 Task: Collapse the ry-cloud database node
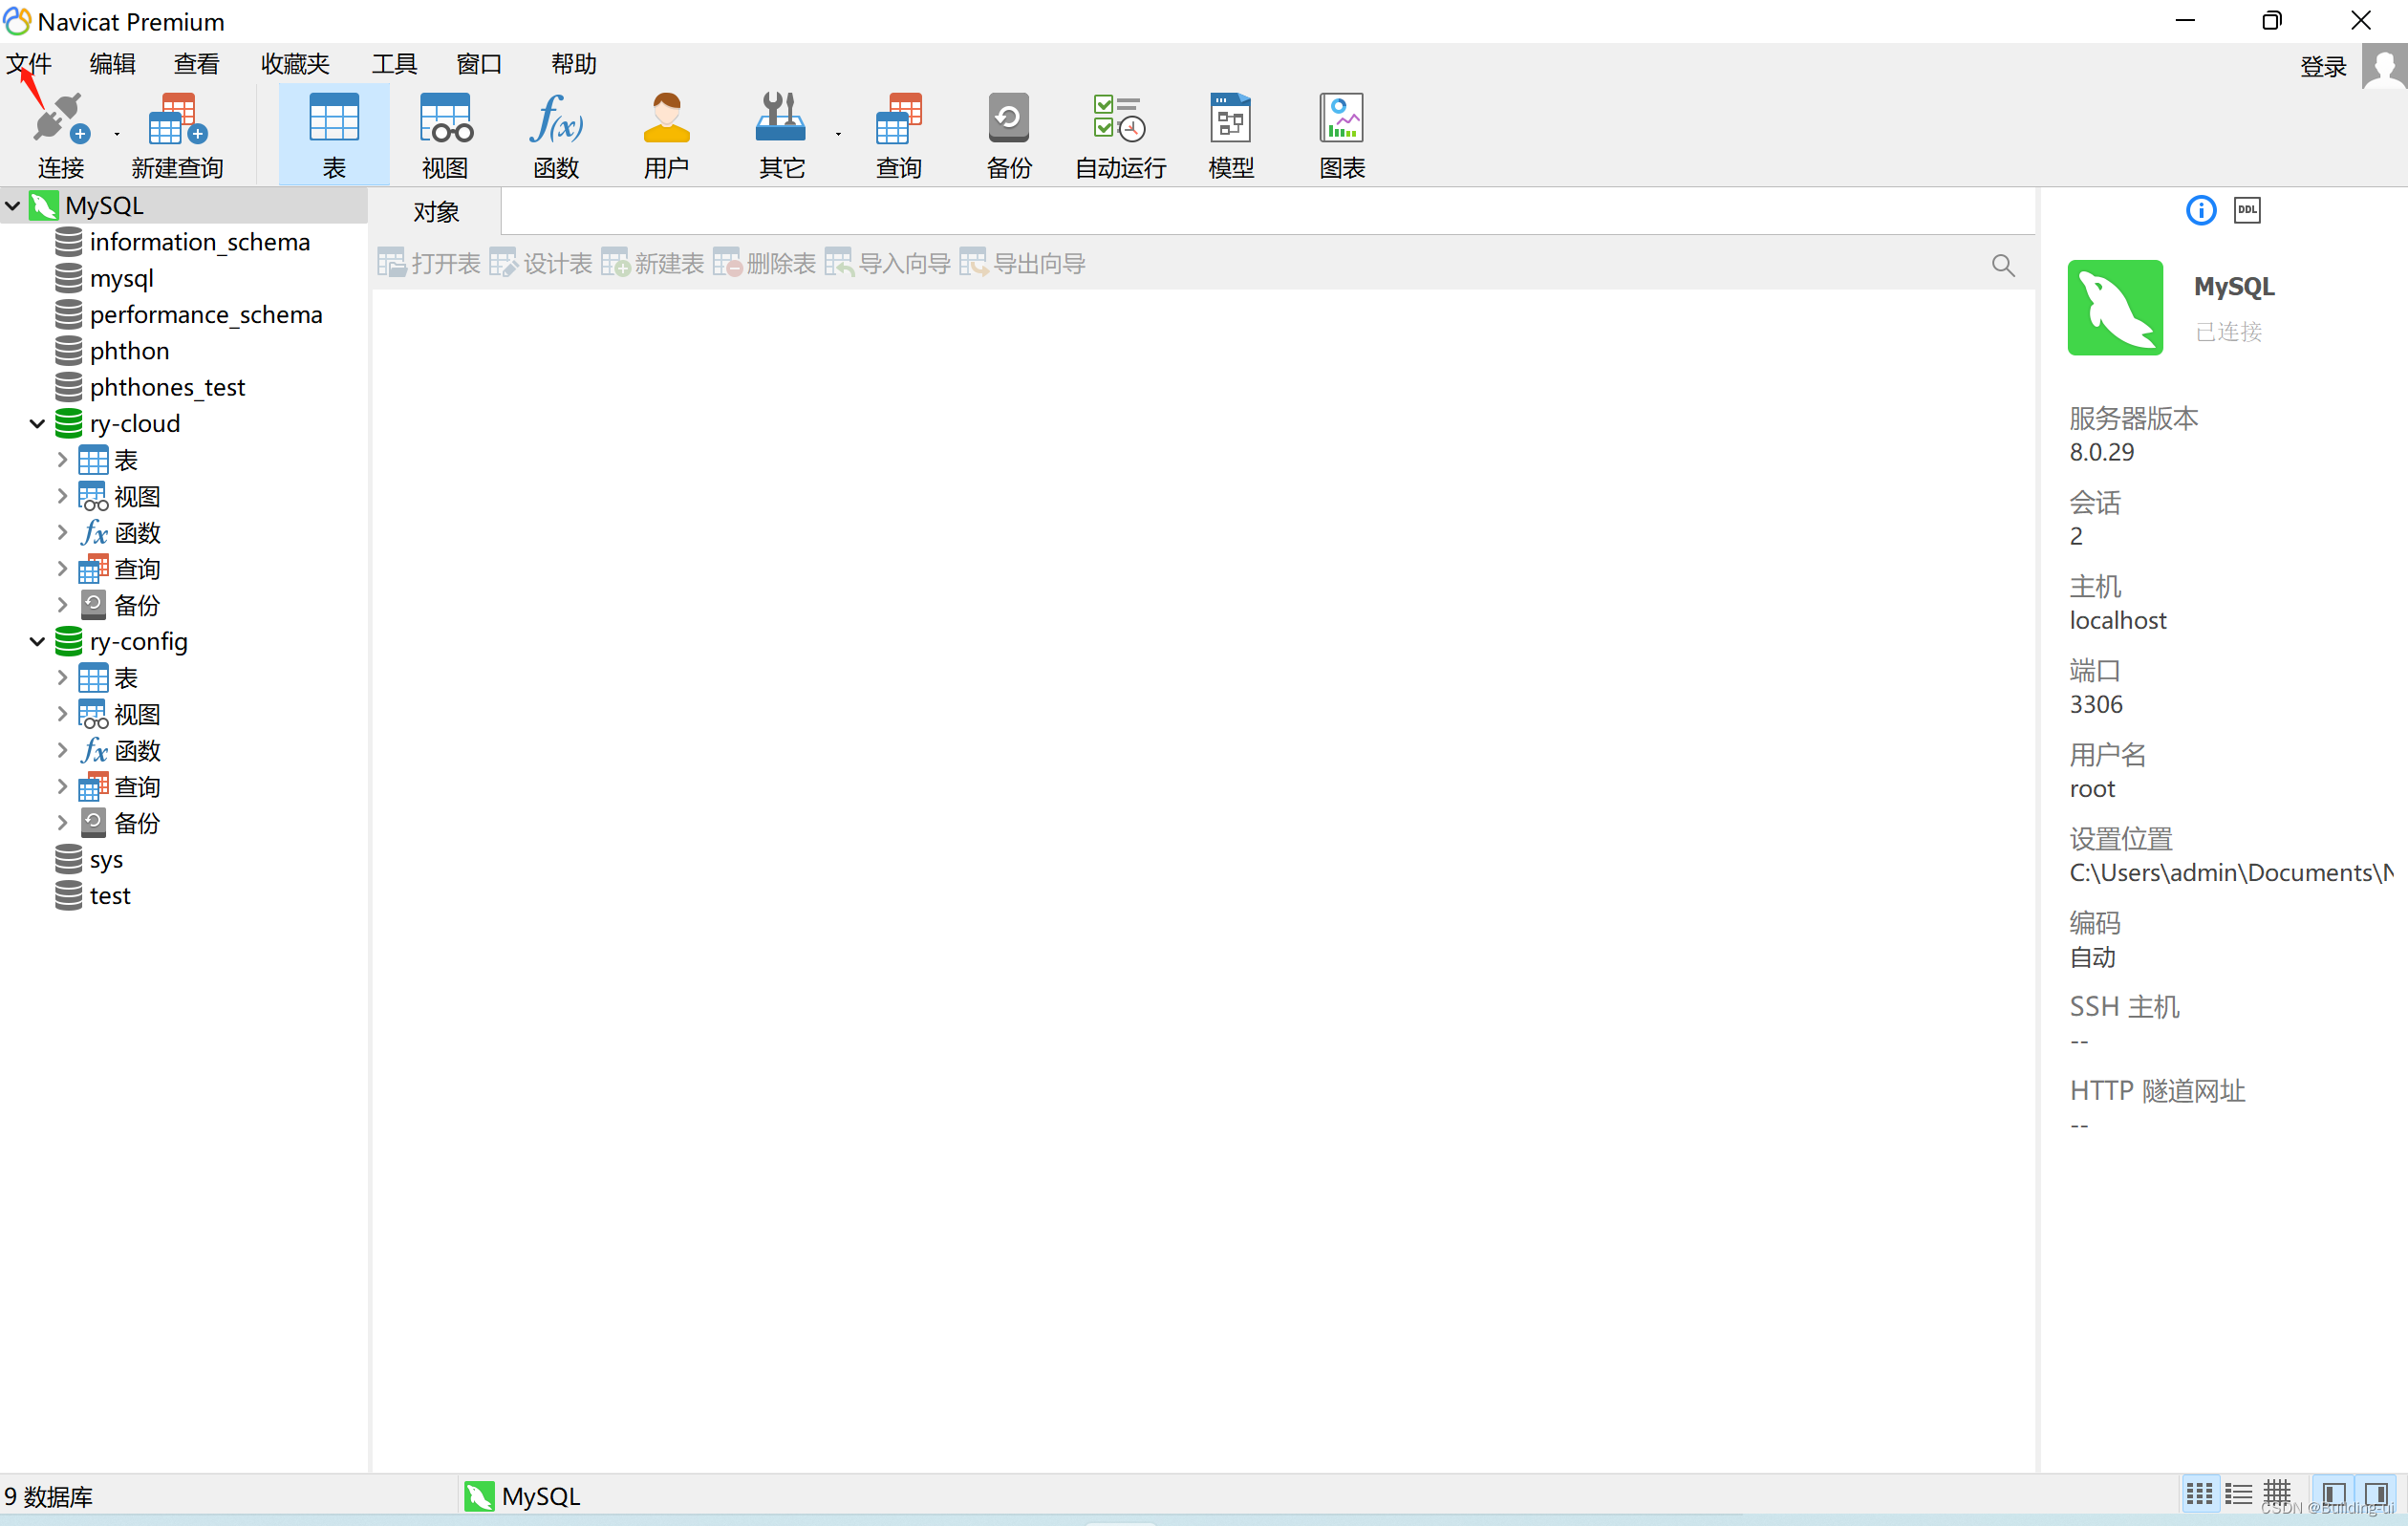click(38, 424)
